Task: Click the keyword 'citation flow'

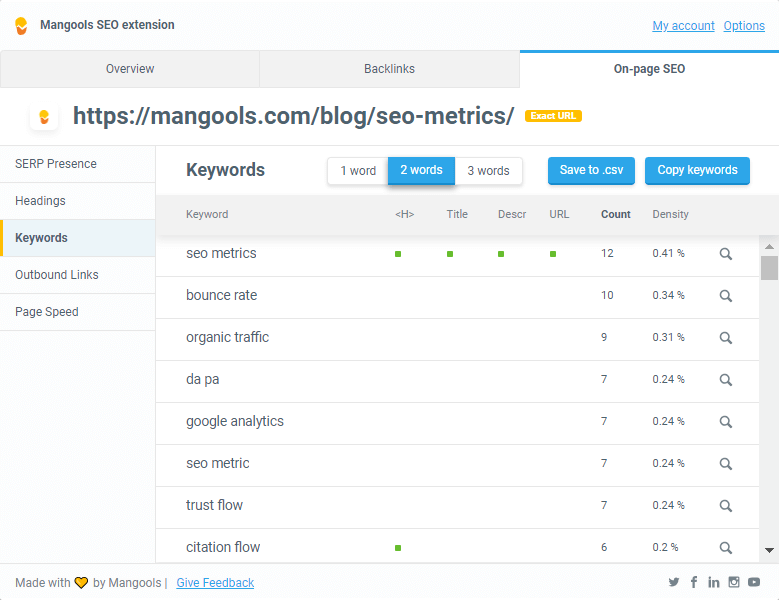Action: [223, 547]
